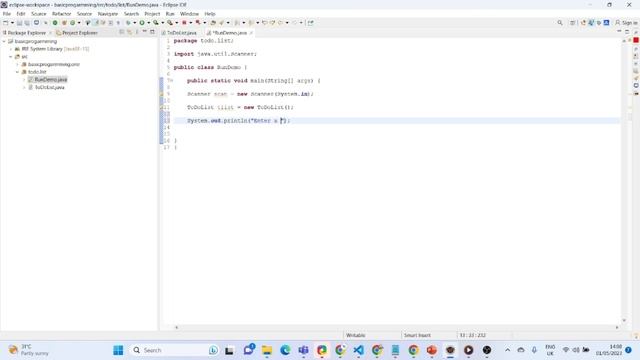
Task: Open the Edit menu
Action: click(21, 14)
